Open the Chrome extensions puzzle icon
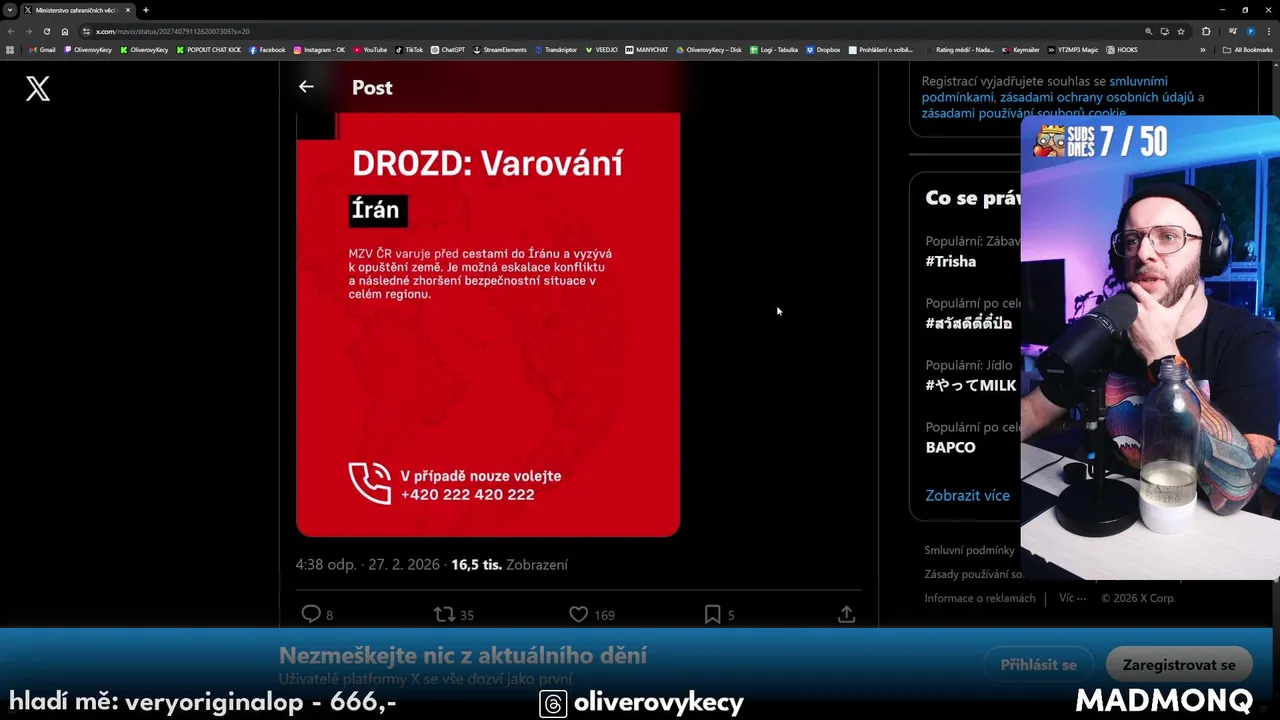Image resolution: width=1280 pixels, height=720 pixels. 1206,31
